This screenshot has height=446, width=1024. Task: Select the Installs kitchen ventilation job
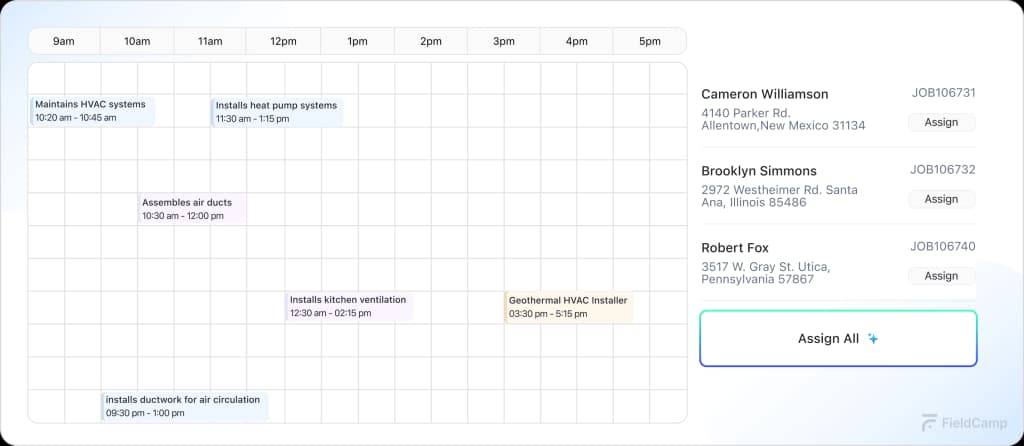coord(349,306)
